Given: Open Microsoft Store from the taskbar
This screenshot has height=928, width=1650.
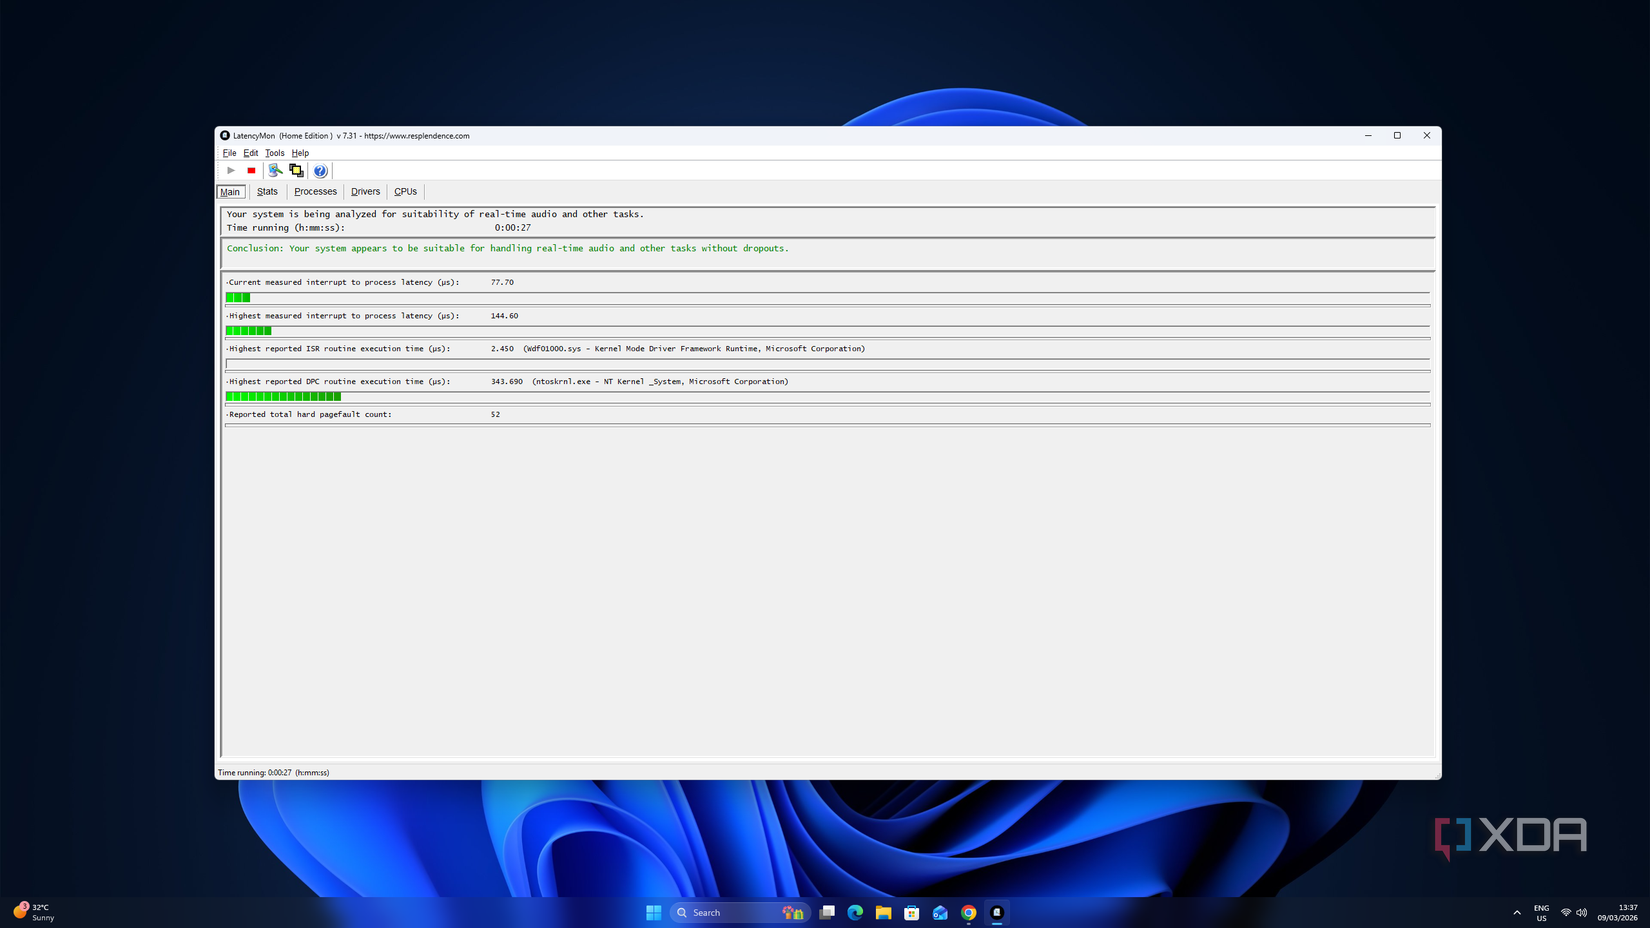Looking at the screenshot, I should coord(912,912).
